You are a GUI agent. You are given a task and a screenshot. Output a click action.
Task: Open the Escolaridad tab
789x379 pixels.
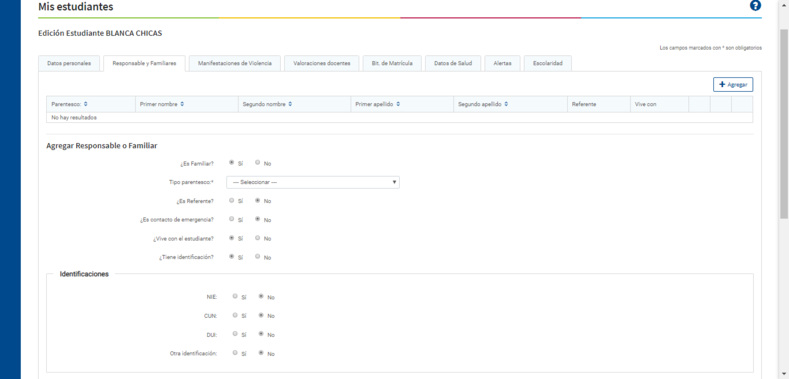point(547,63)
